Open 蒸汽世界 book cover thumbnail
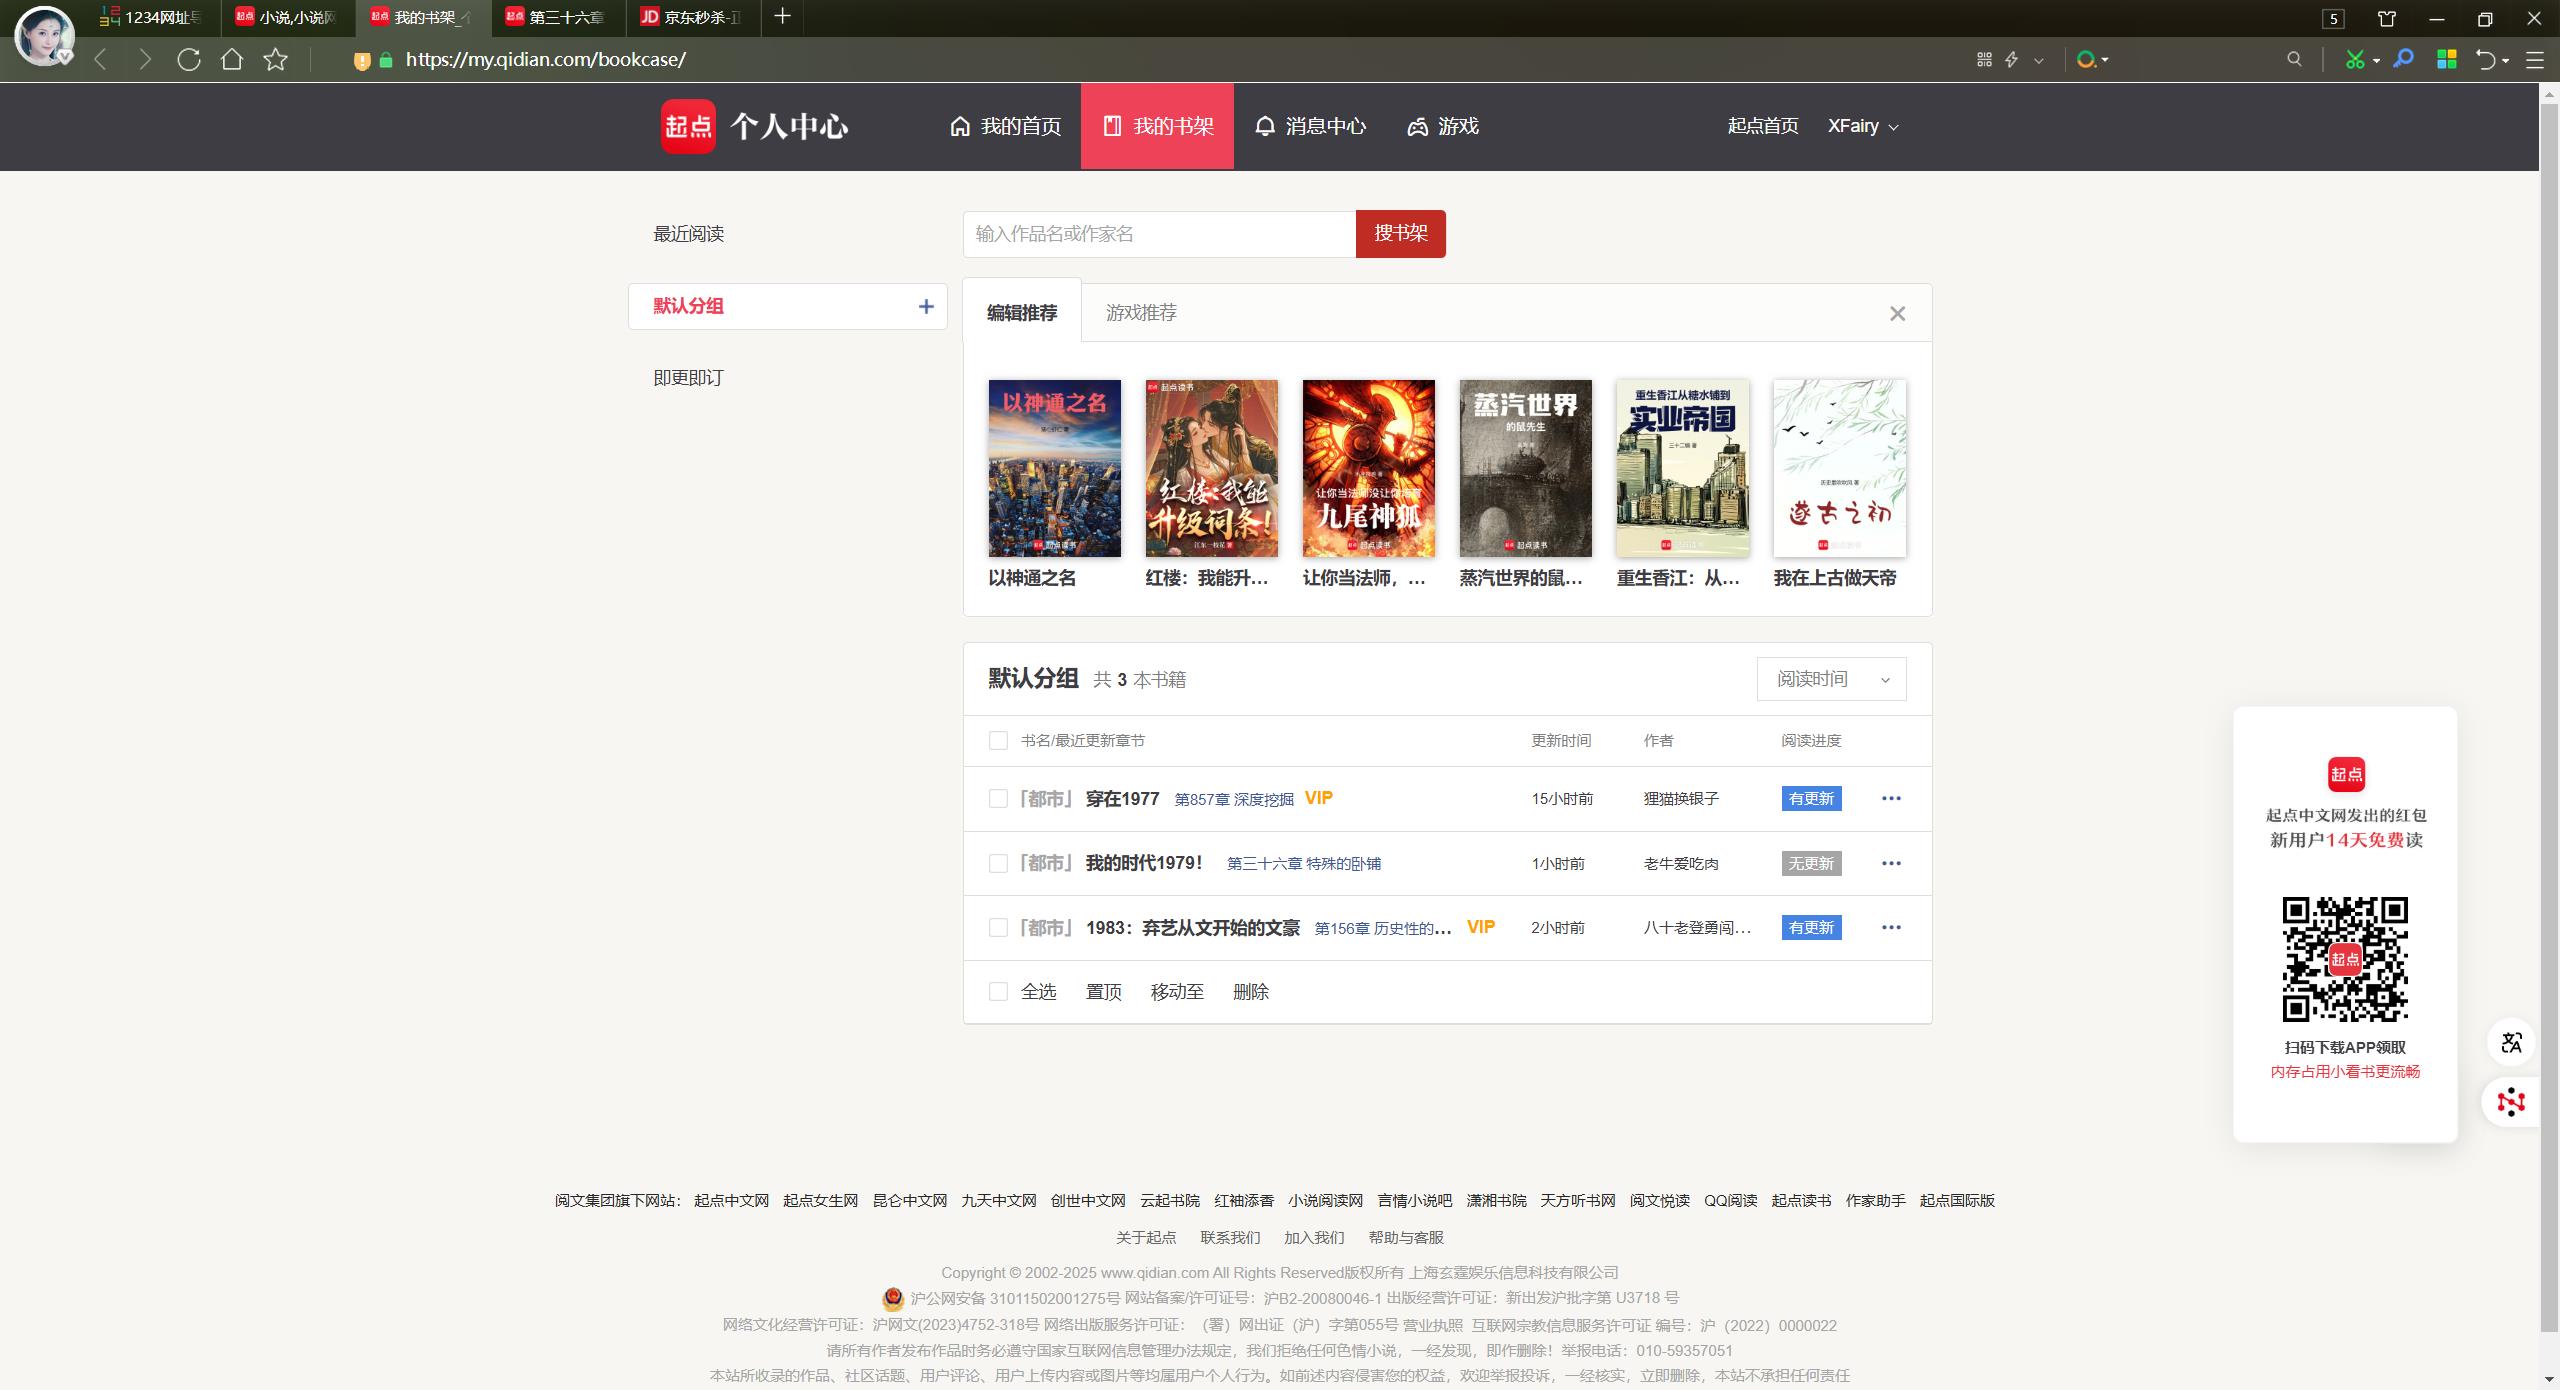 1525,468
